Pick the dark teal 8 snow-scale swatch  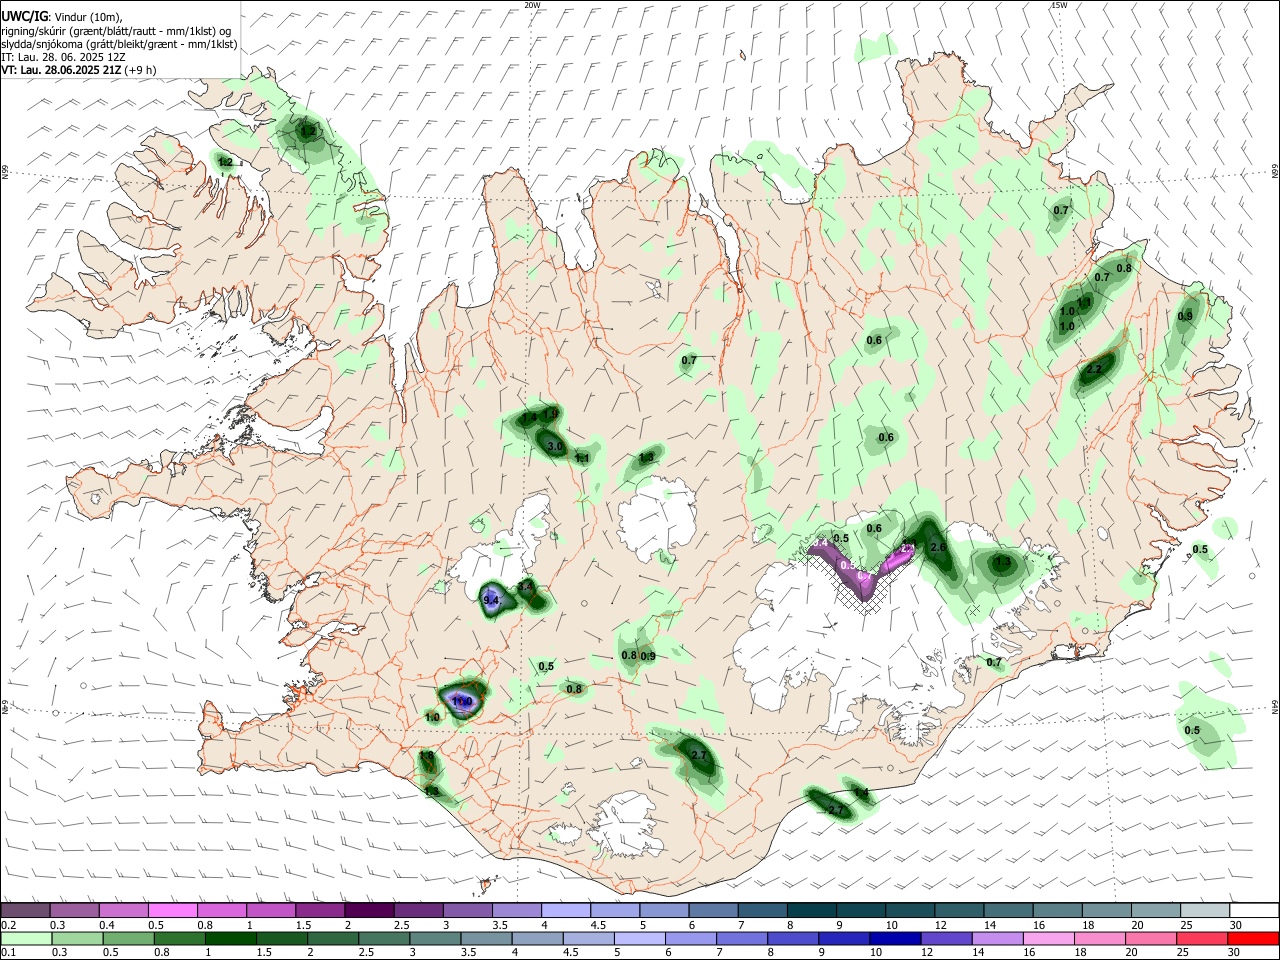click(x=812, y=910)
